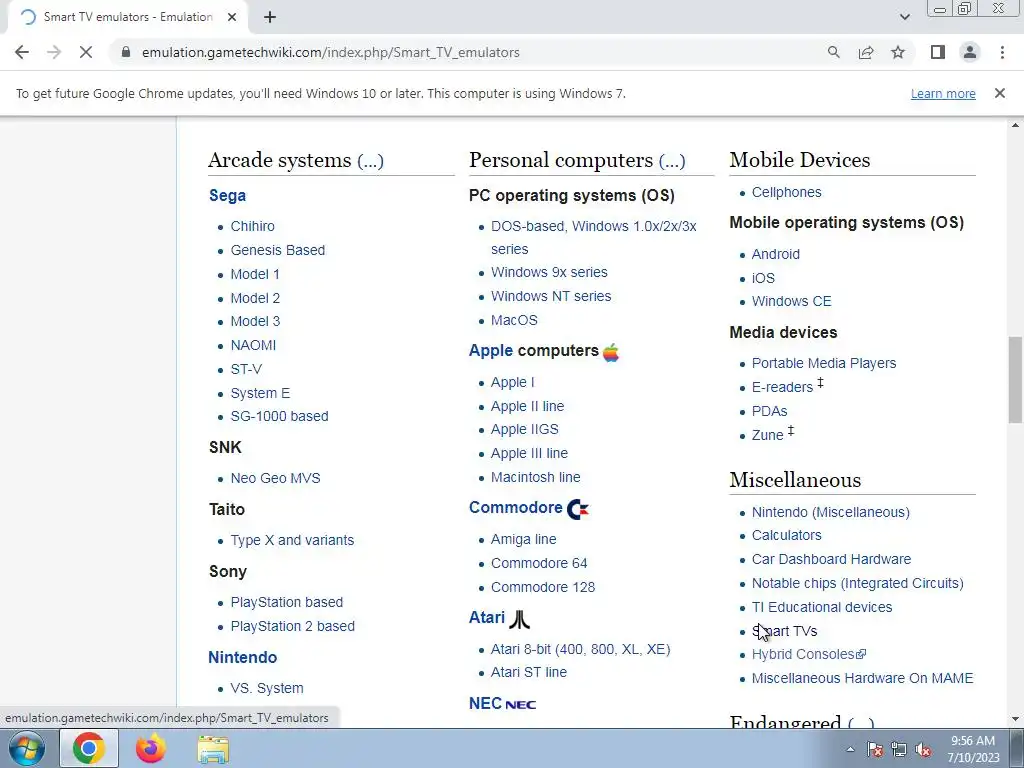Open the Commodore heading link

(x=515, y=507)
